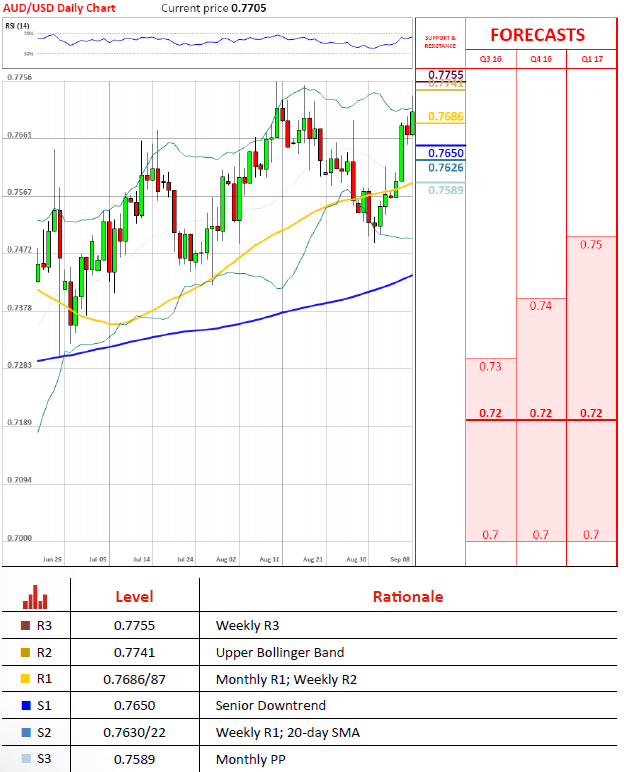Click the red bar chart icon in table header
This screenshot has width=624, height=772.
(x=35, y=597)
